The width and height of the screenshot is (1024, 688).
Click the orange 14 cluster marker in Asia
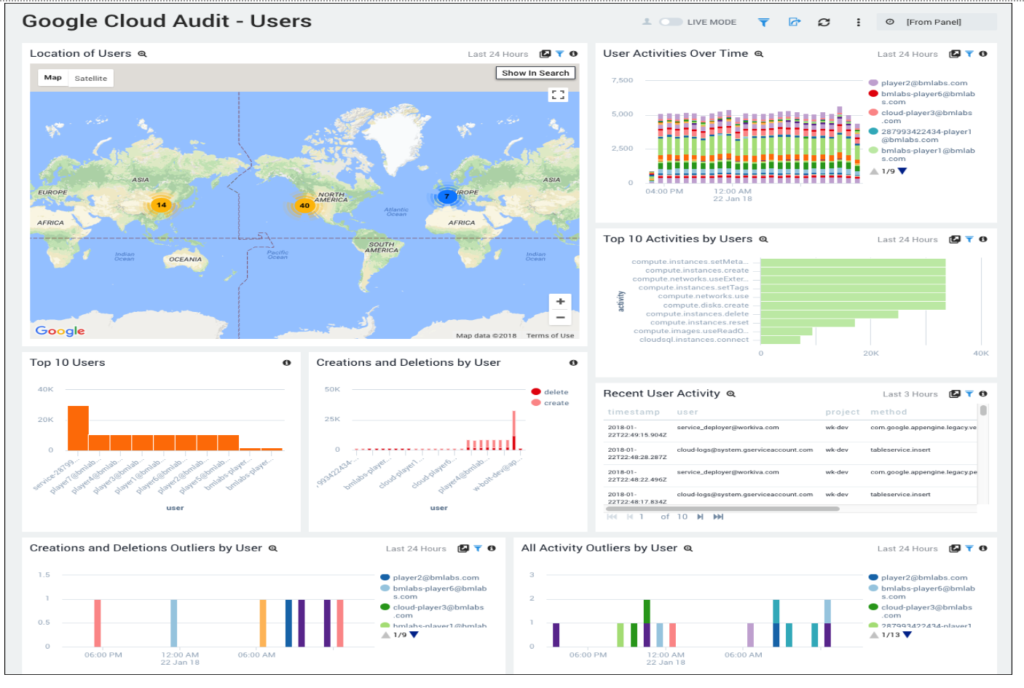click(x=161, y=205)
